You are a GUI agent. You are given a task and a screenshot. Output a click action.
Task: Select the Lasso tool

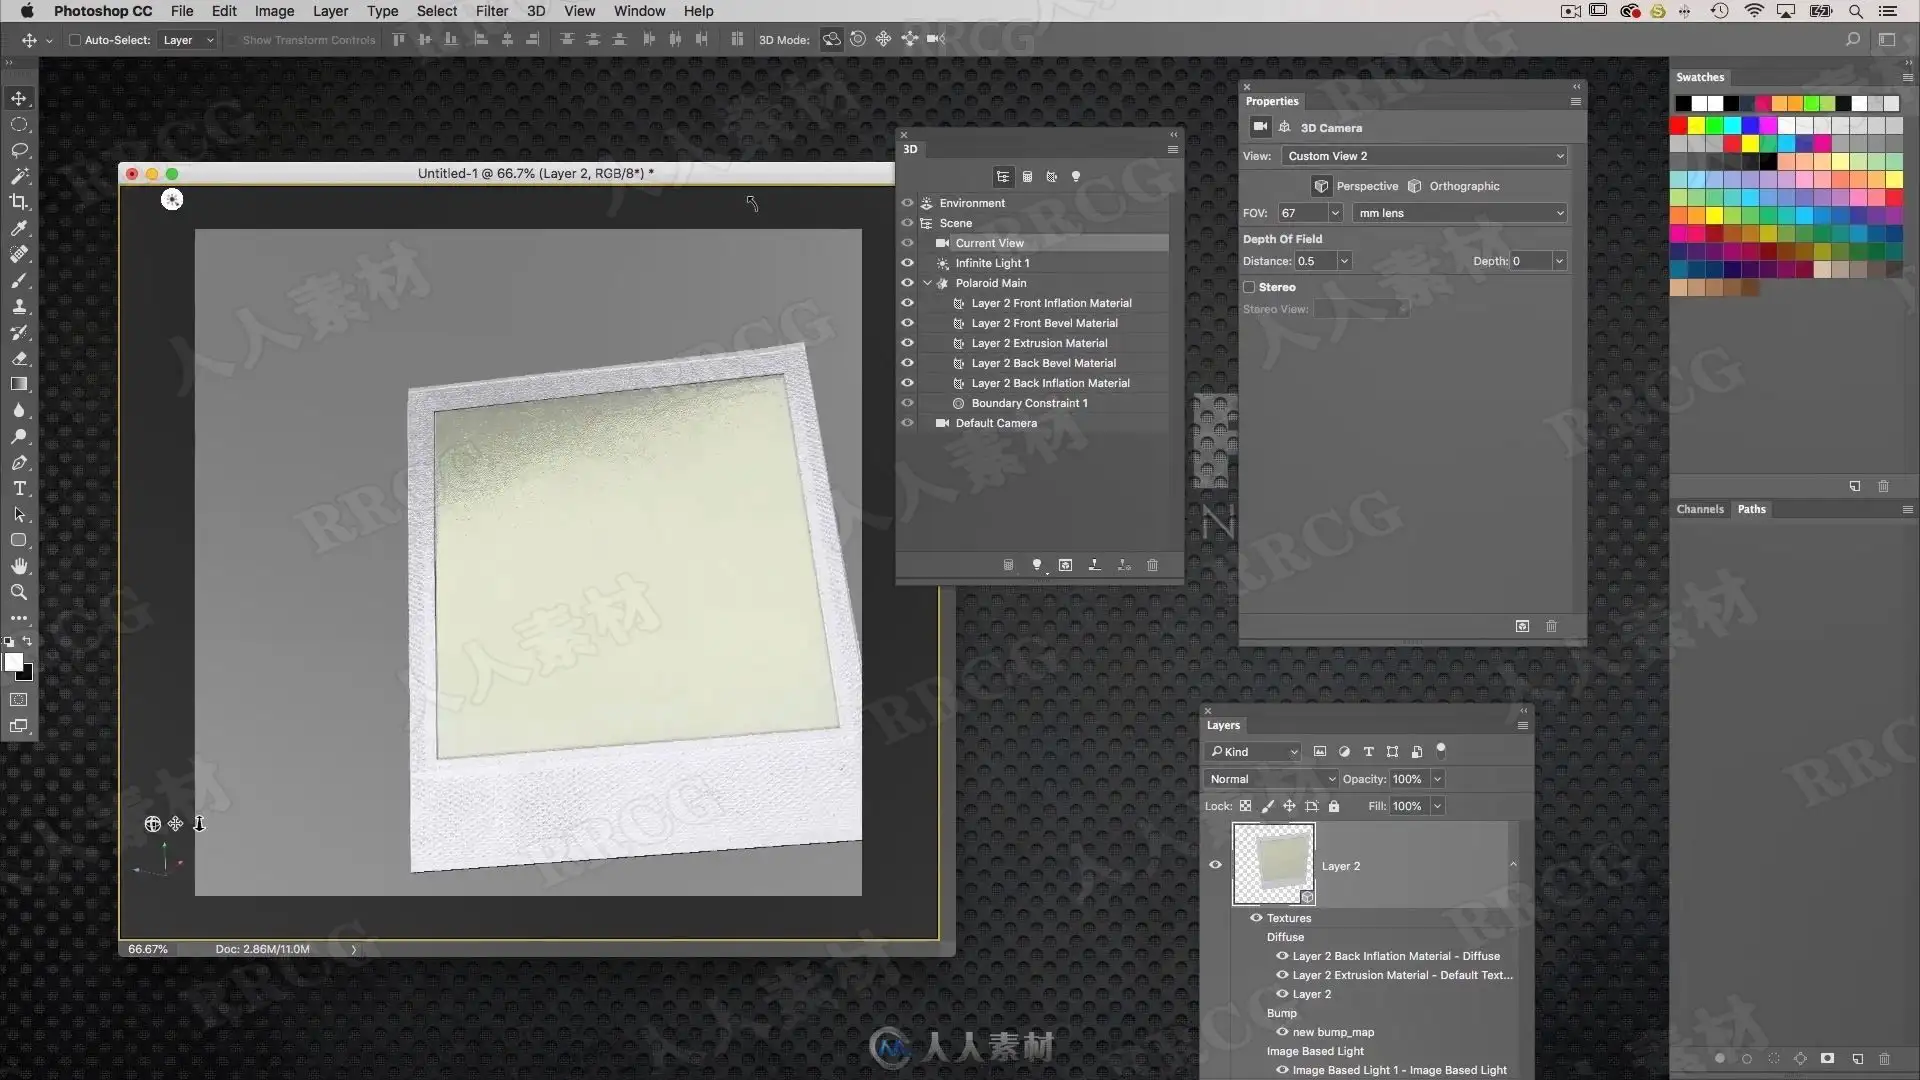pos(19,150)
